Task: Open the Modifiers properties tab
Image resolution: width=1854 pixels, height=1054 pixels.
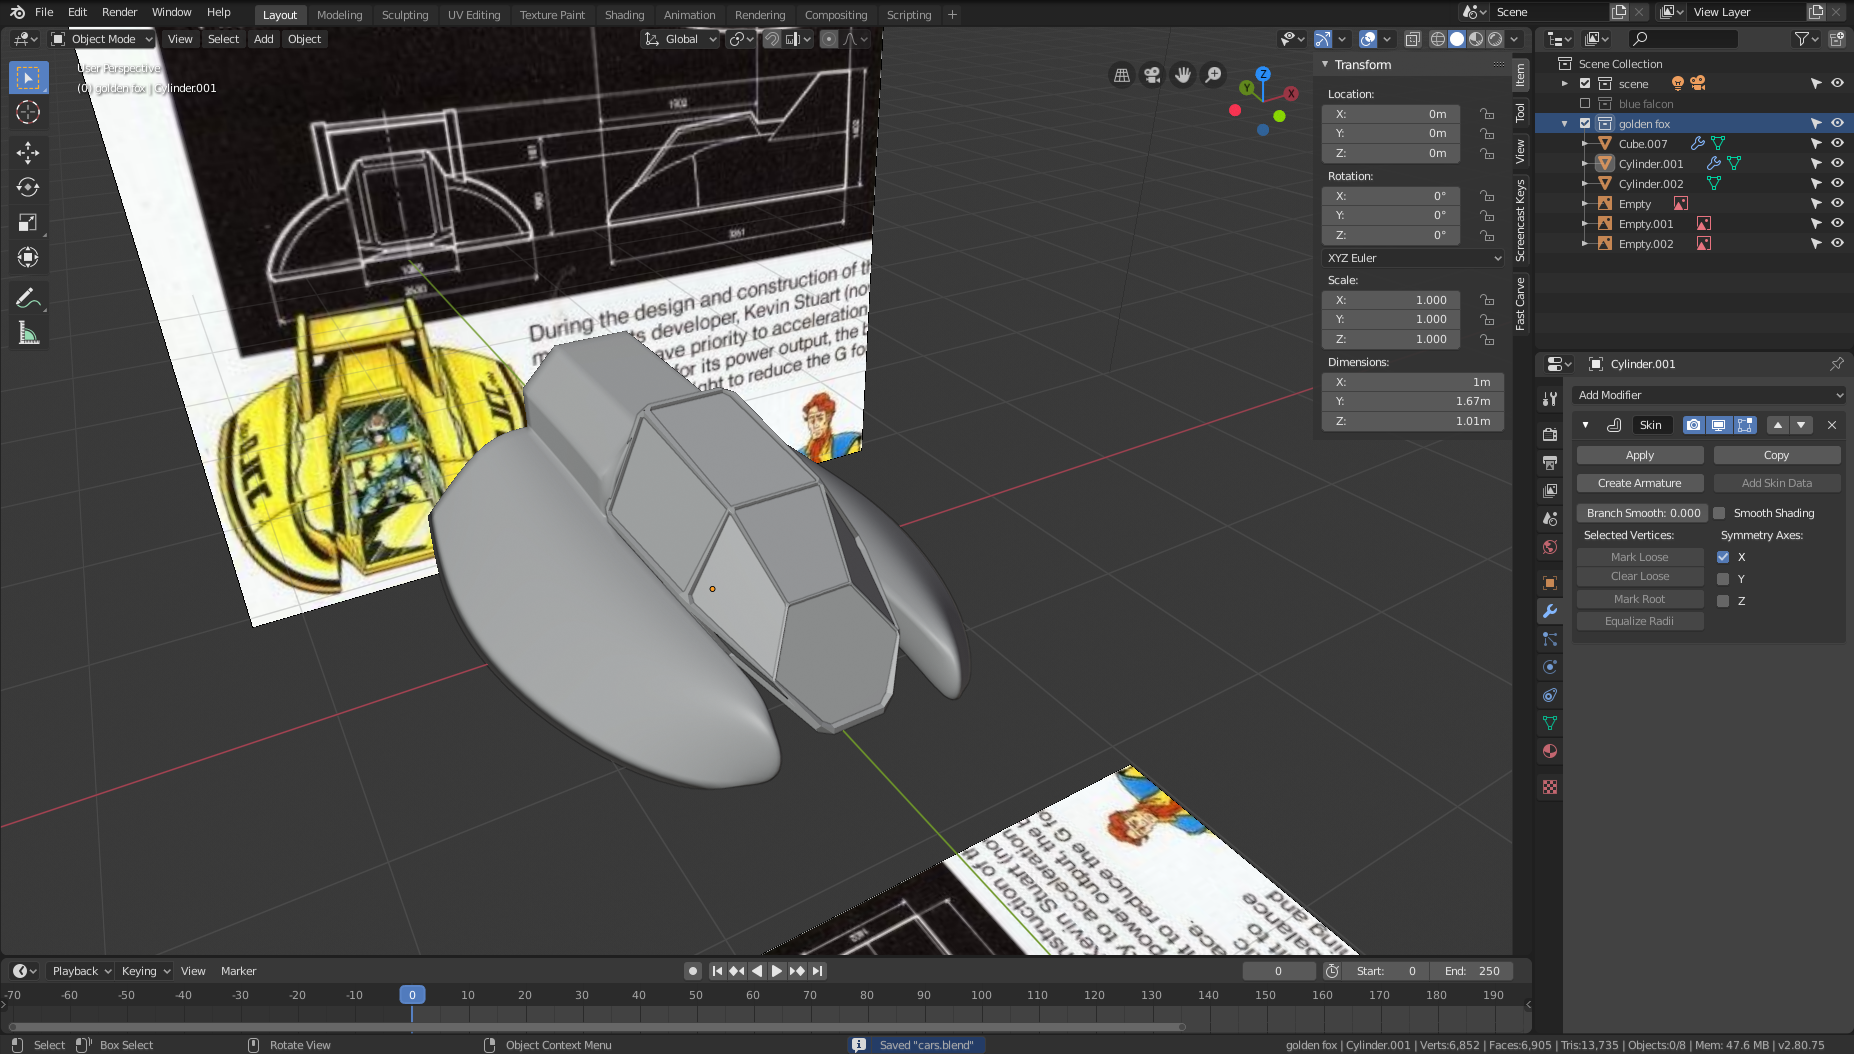Action: tap(1550, 611)
